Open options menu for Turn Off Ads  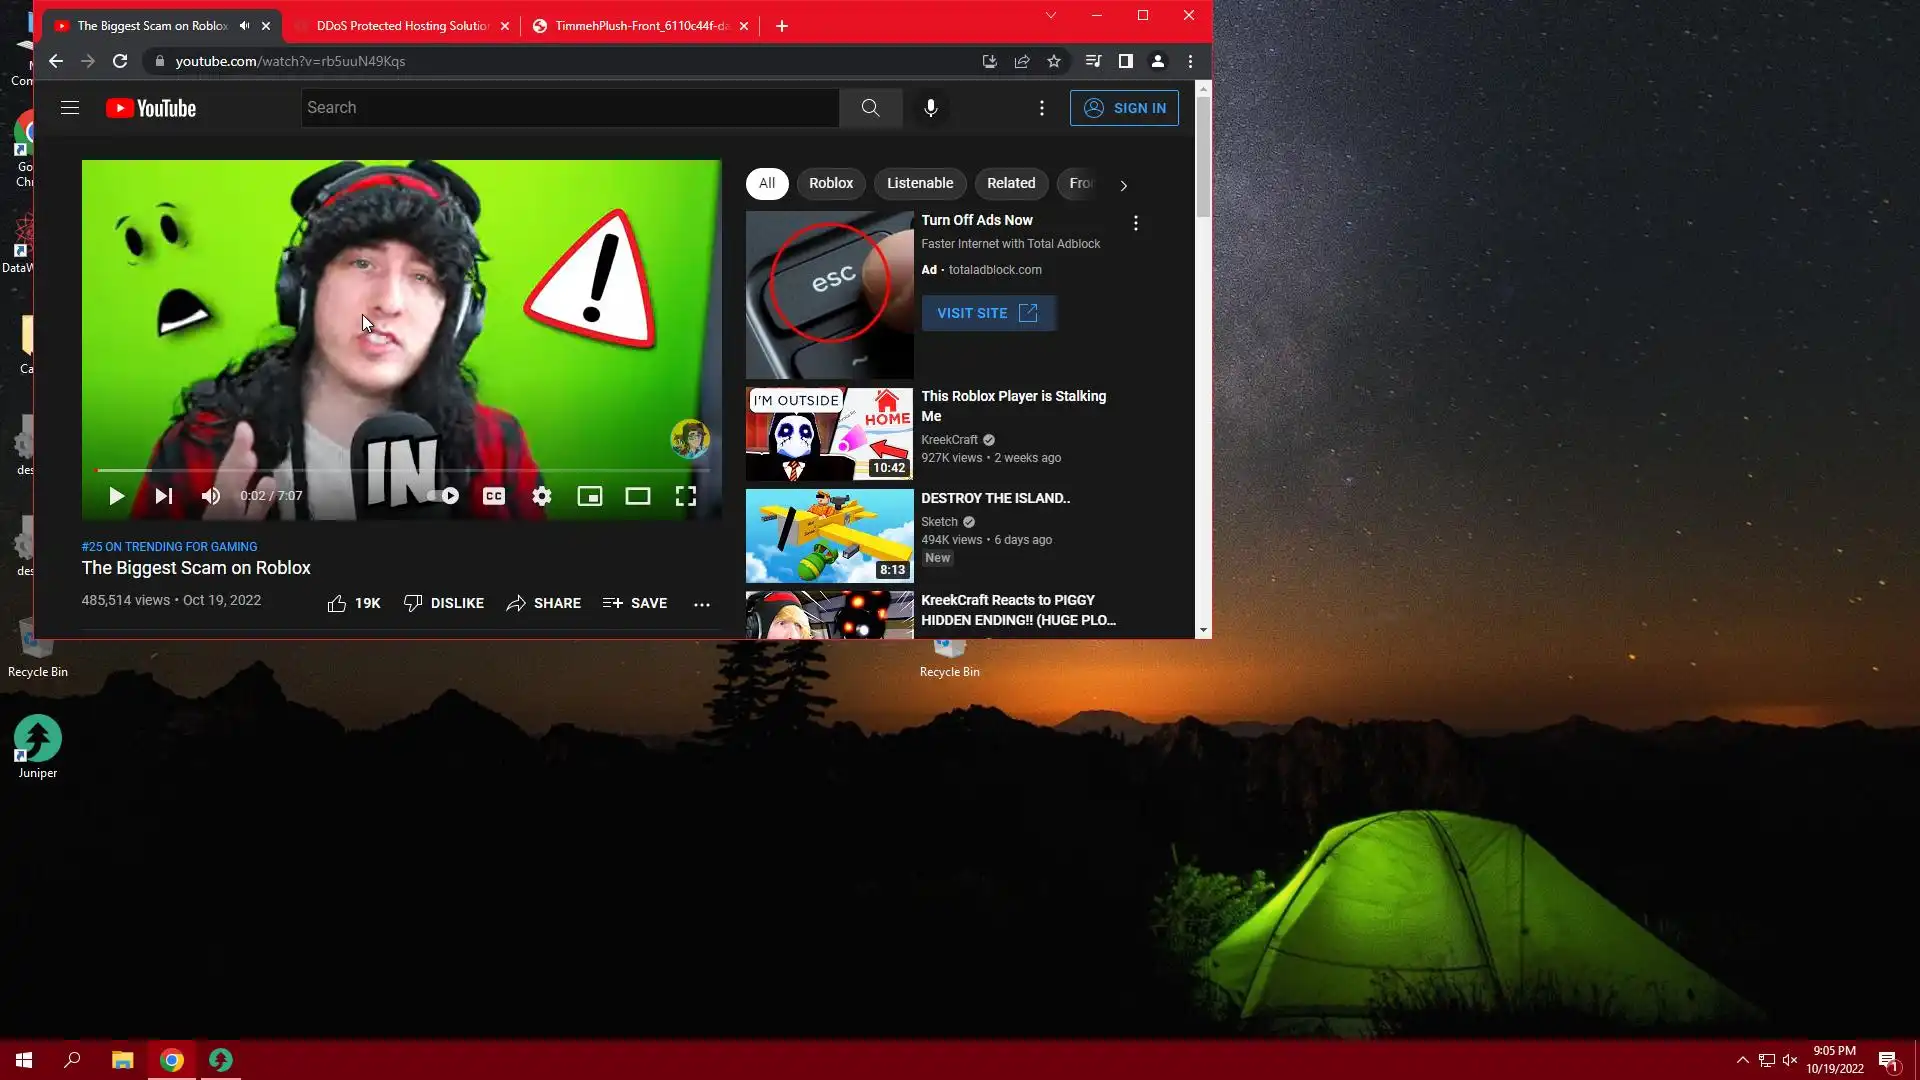1135,223
